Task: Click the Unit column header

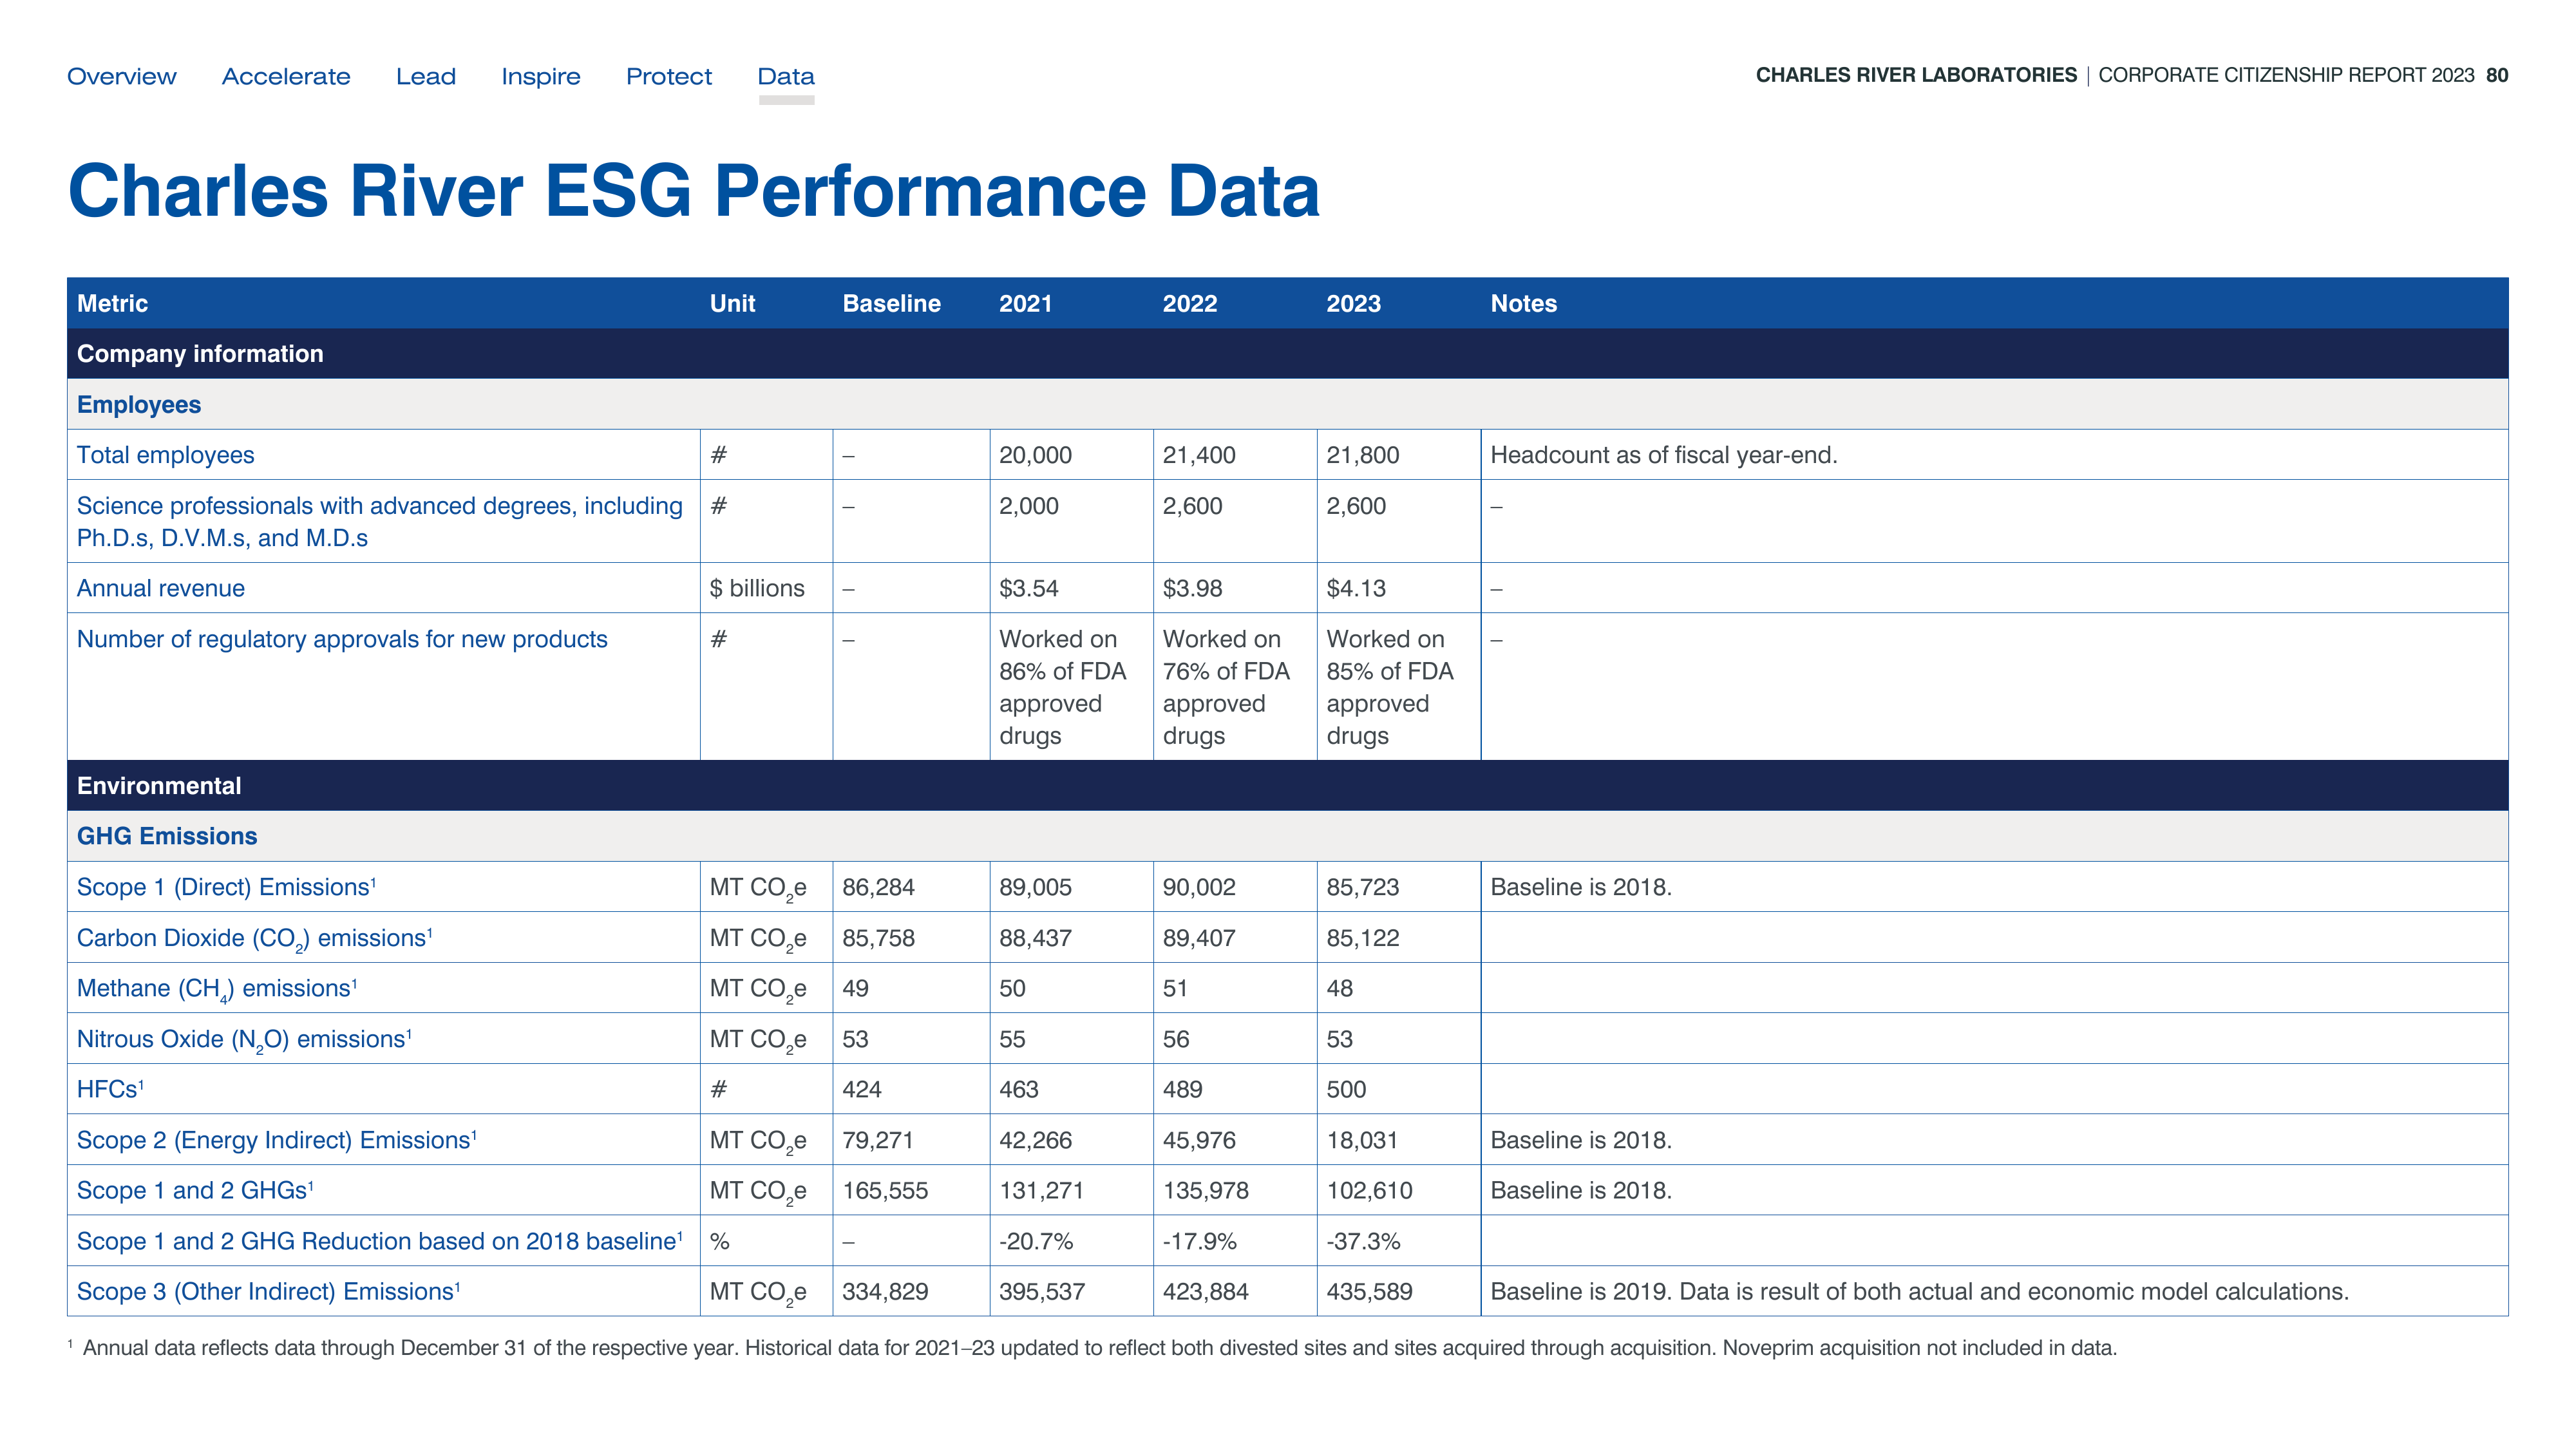Action: 732,303
